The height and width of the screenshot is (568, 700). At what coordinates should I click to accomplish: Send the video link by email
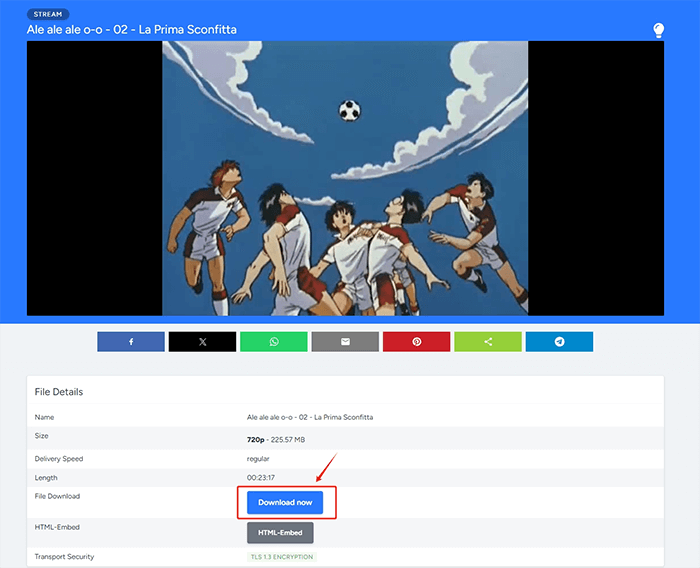coord(345,342)
